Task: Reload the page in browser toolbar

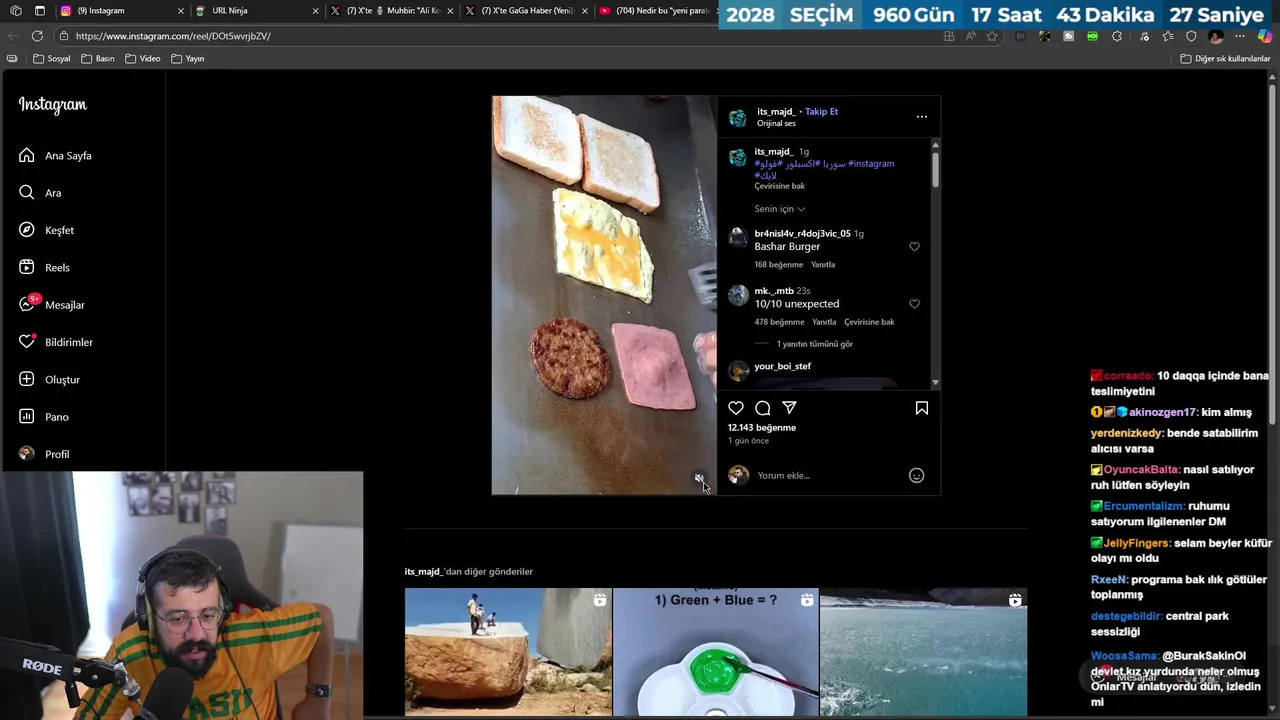Action: point(37,36)
